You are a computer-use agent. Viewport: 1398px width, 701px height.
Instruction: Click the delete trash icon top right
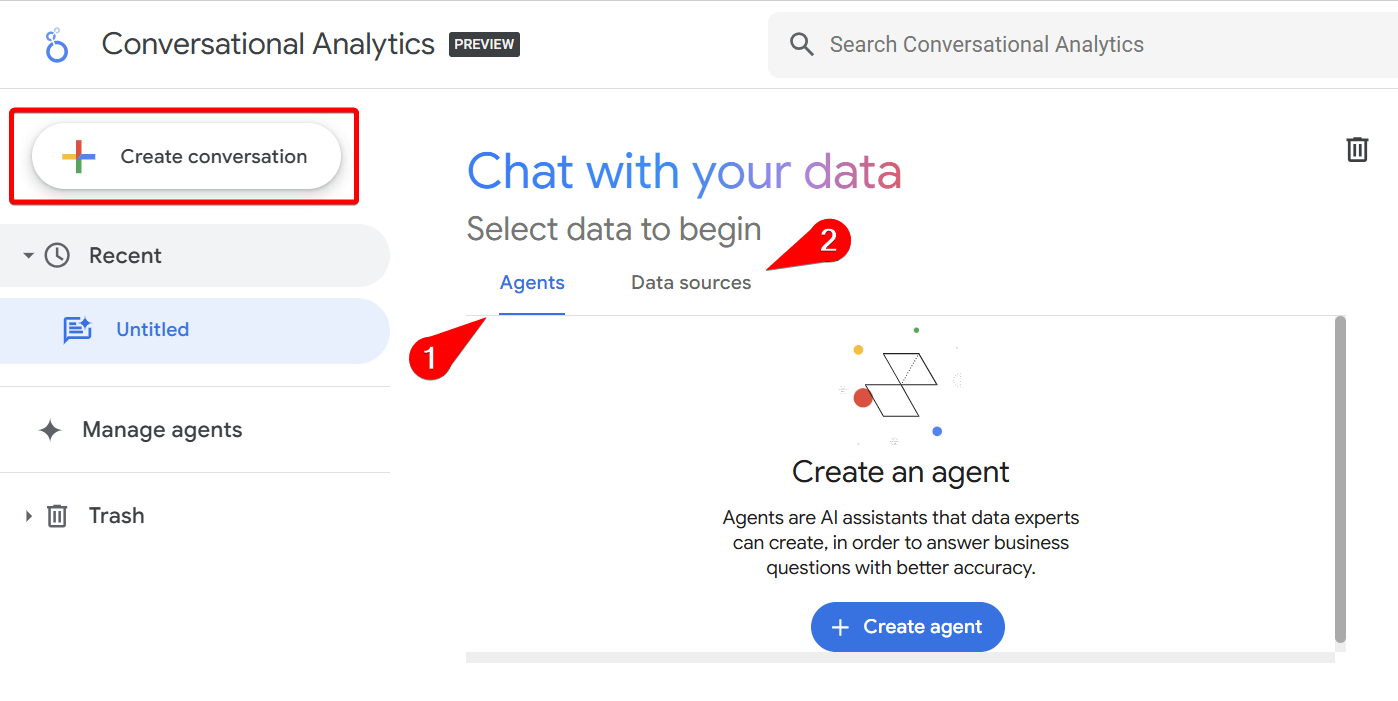point(1357,150)
